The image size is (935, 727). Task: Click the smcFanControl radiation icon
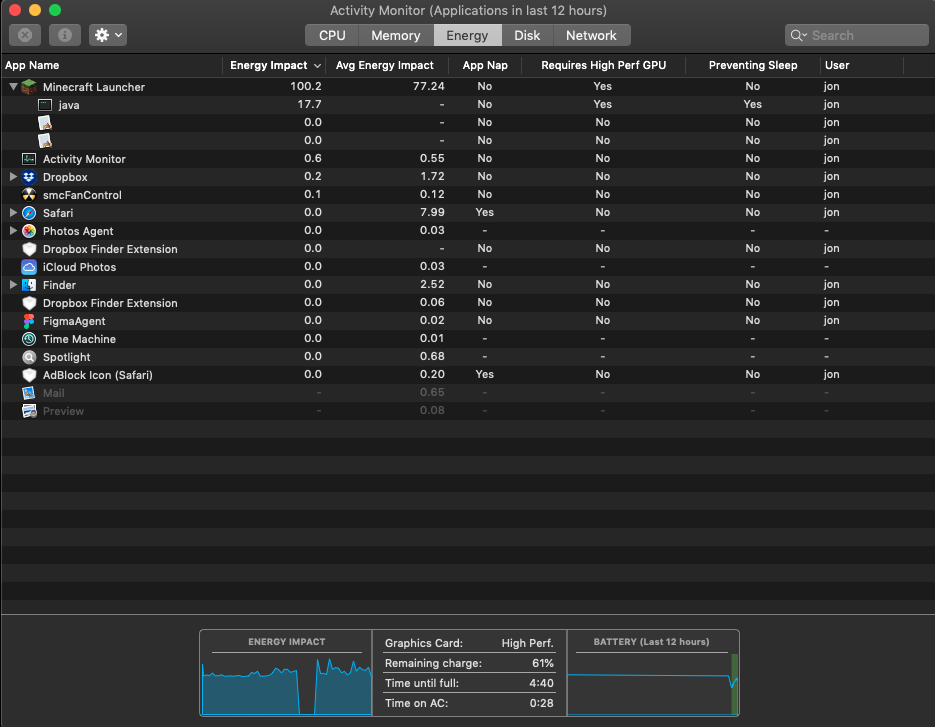tap(29, 195)
